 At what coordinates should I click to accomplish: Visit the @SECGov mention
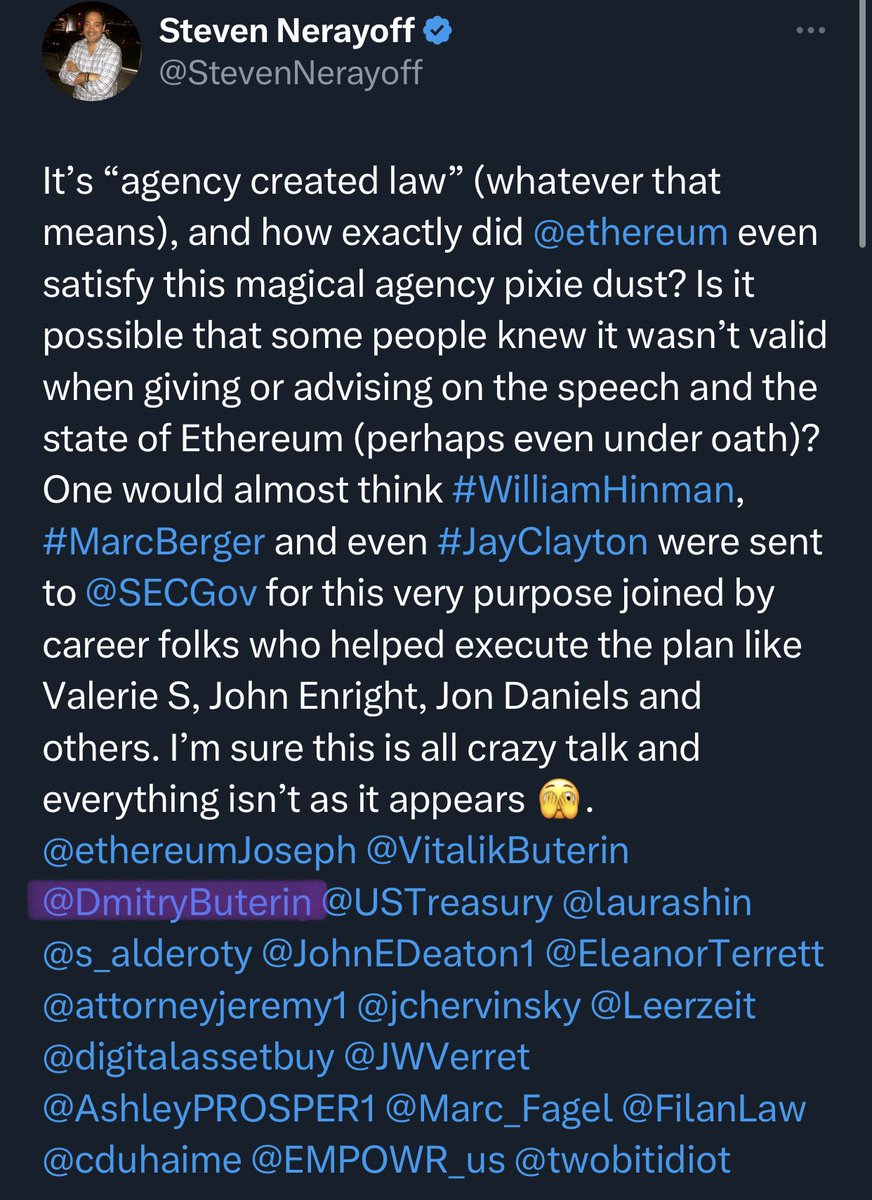coord(172,594)
